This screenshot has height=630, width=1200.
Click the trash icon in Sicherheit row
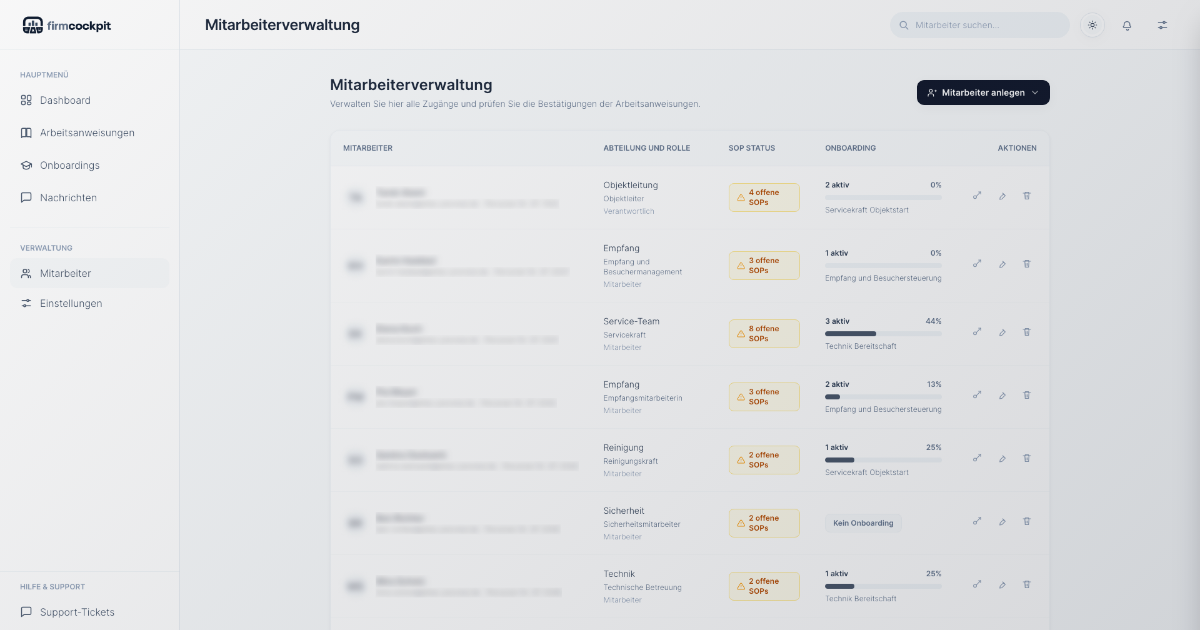(1026, 521)
